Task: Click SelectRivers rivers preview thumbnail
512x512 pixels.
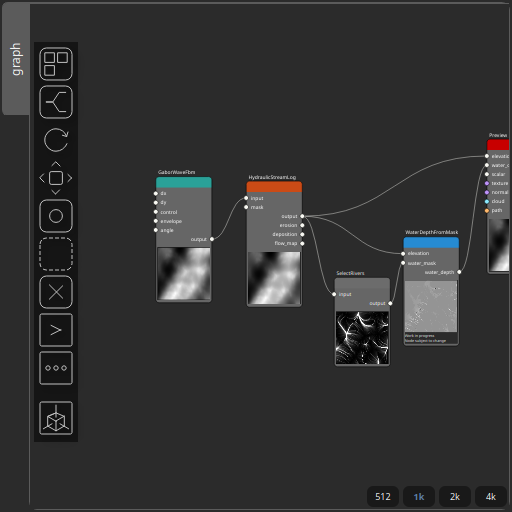Action: tap(362, 338)
